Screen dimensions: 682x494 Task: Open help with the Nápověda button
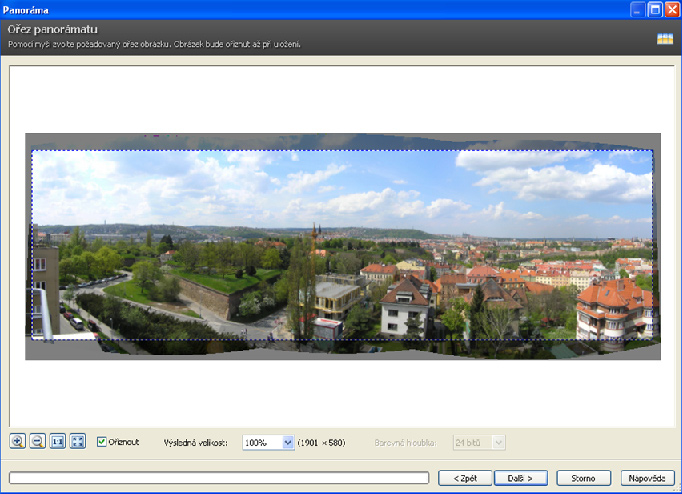pos(647,478)
